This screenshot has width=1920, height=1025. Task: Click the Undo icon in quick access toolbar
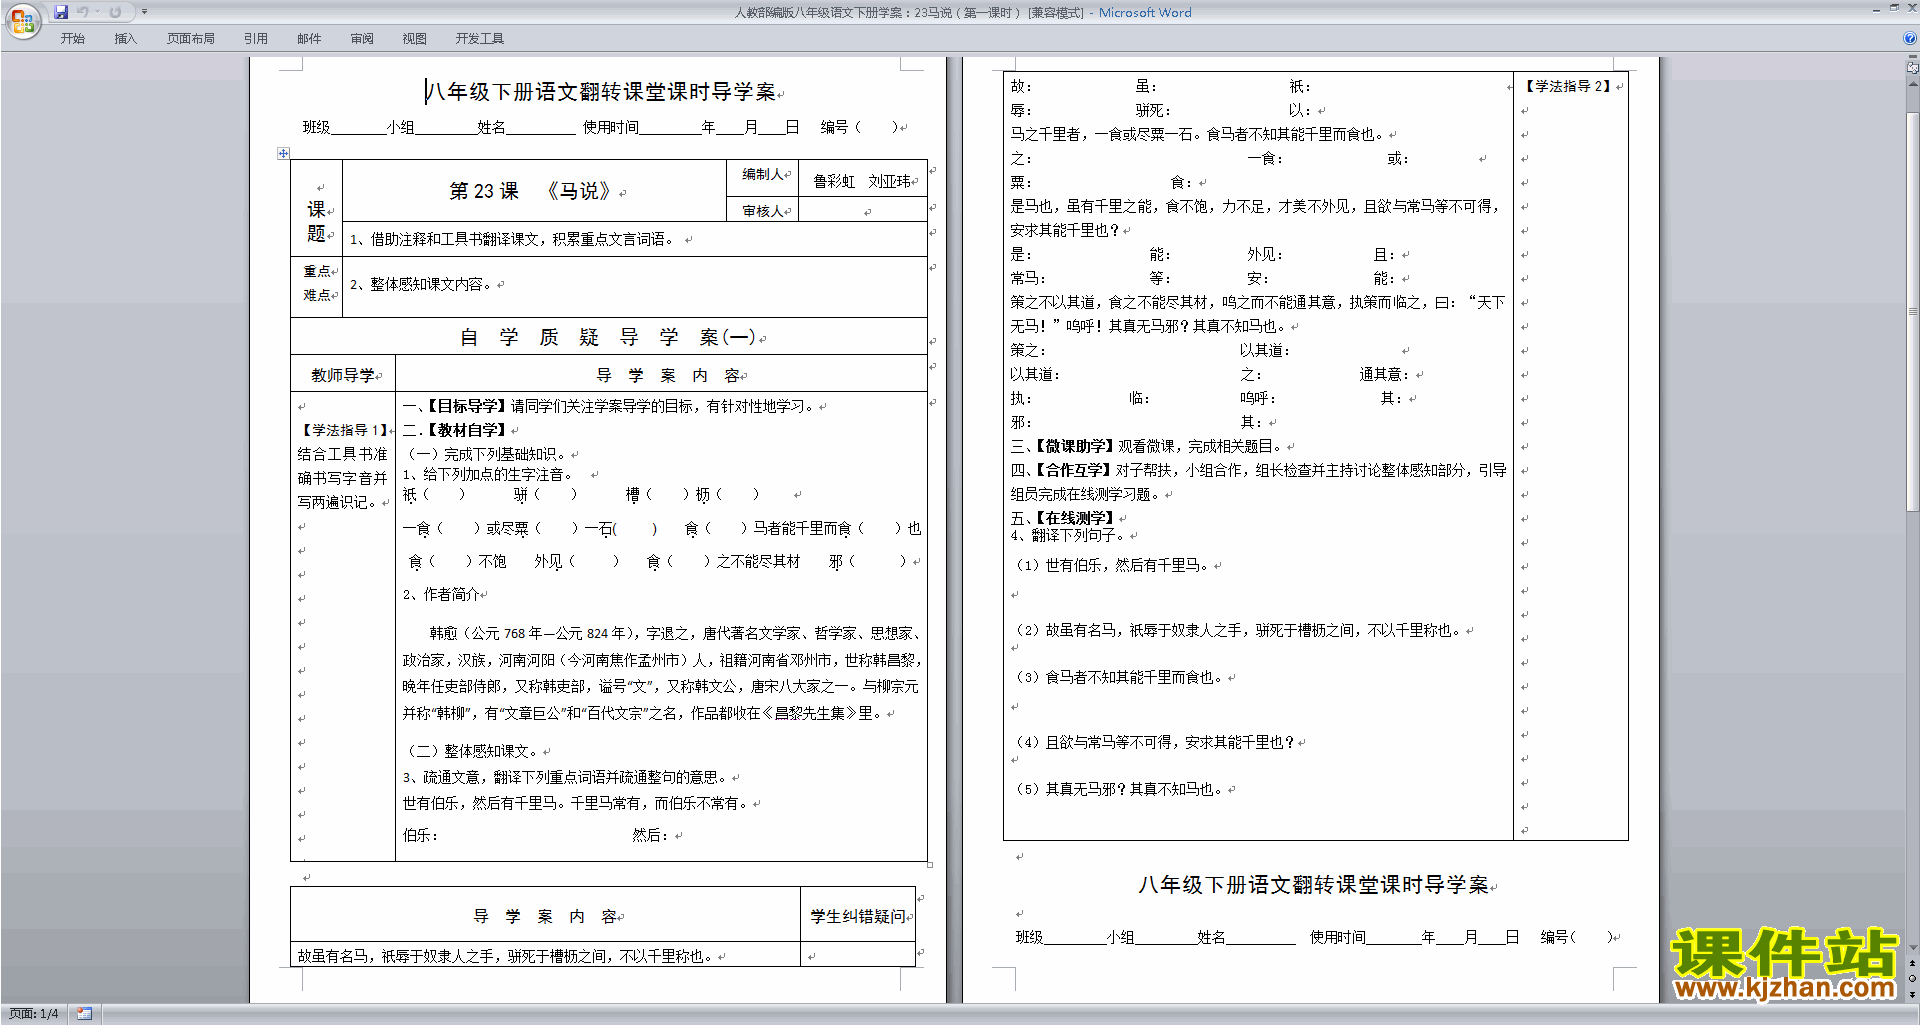click(x=83, y=12)
